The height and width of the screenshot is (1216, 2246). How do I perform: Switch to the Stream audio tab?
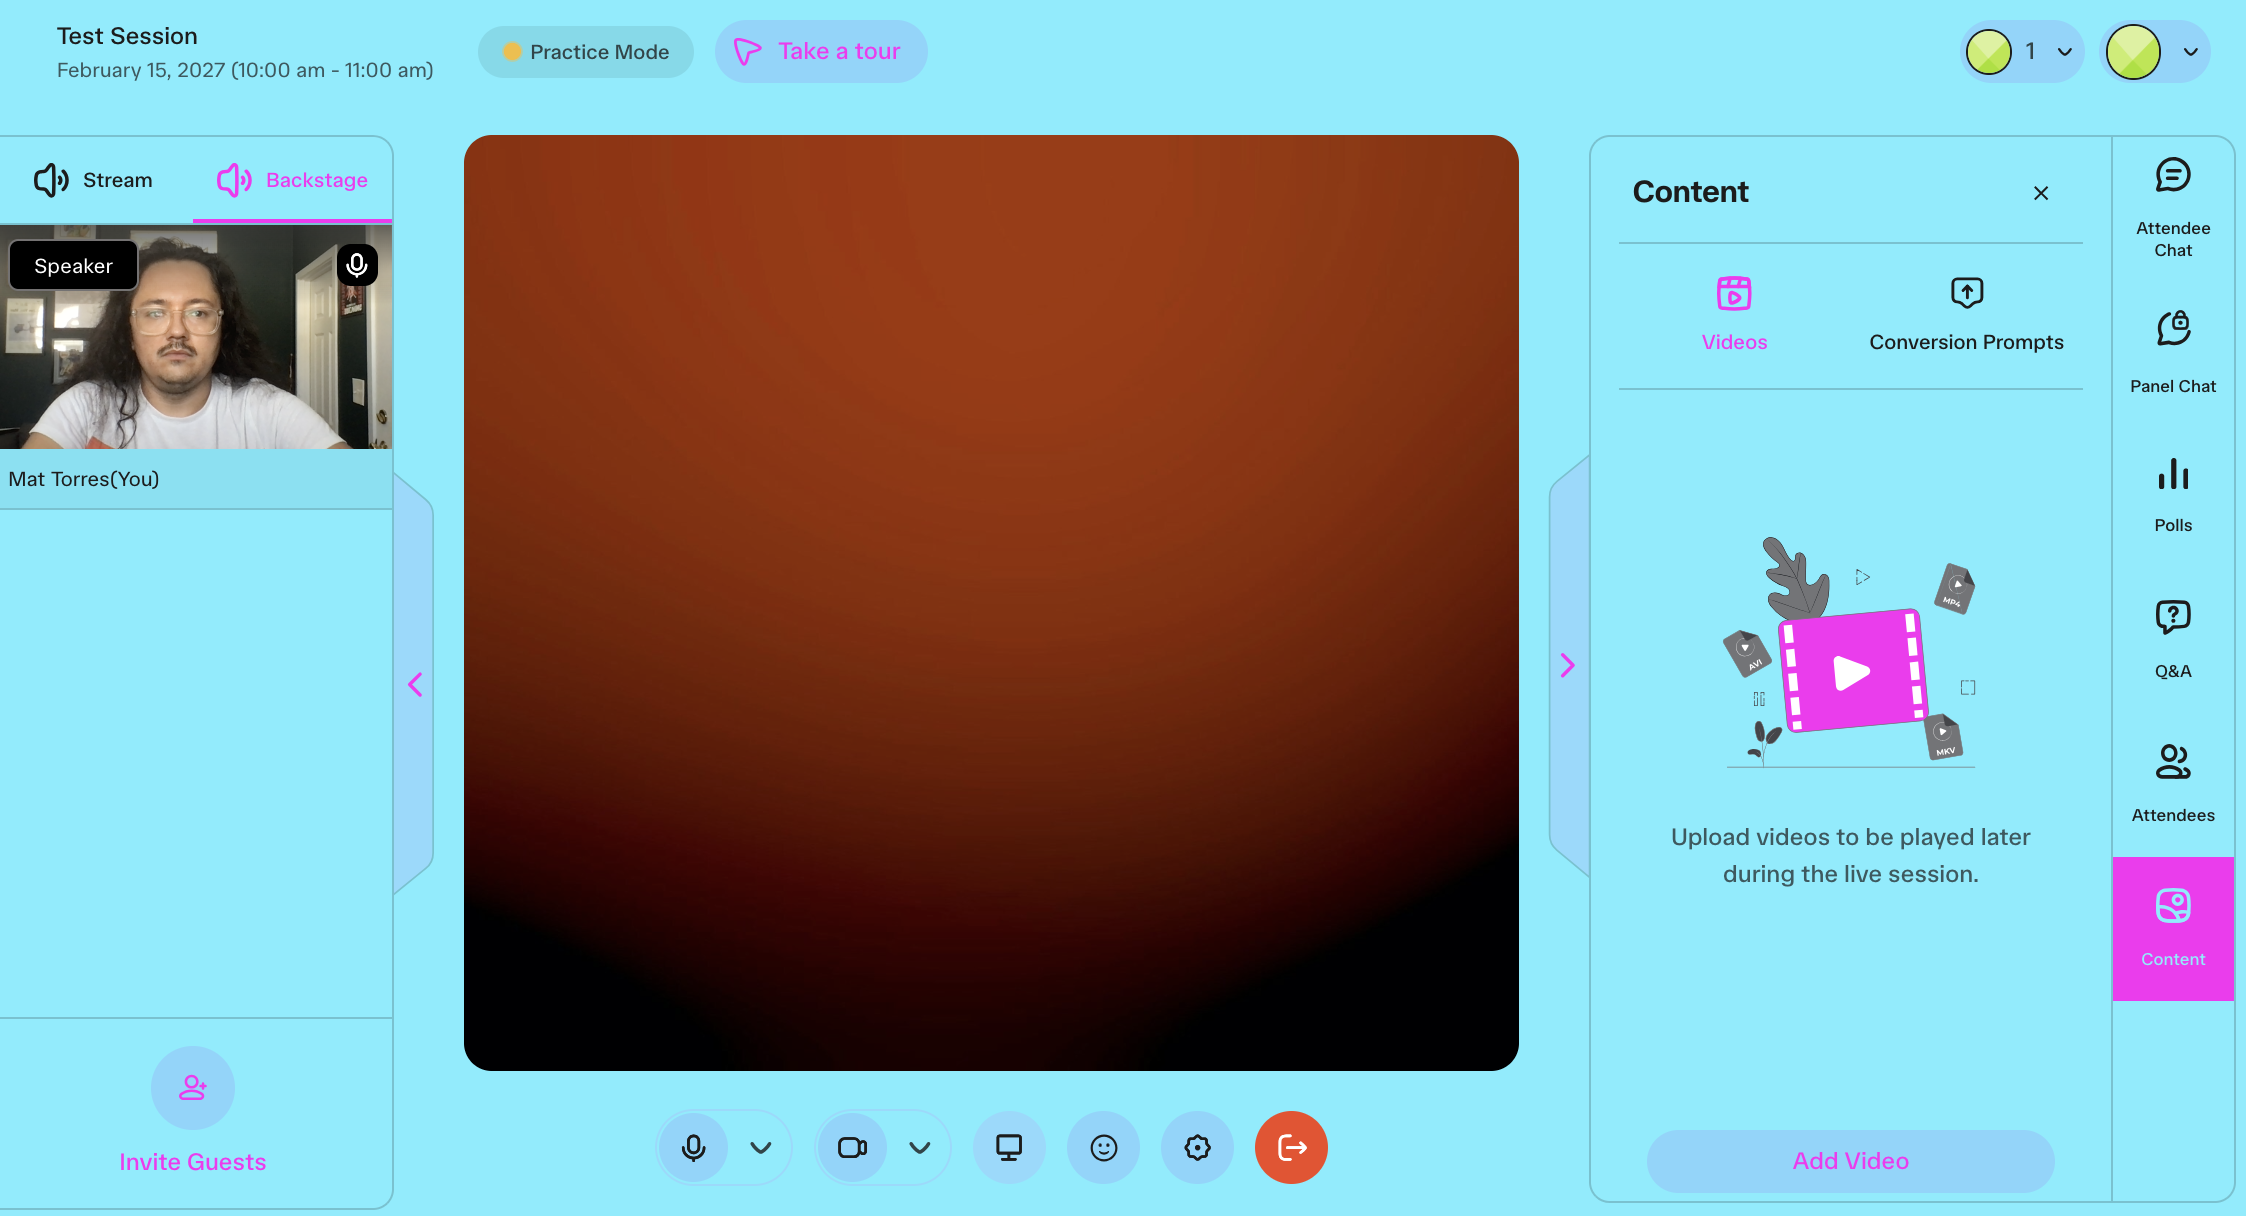94,180
